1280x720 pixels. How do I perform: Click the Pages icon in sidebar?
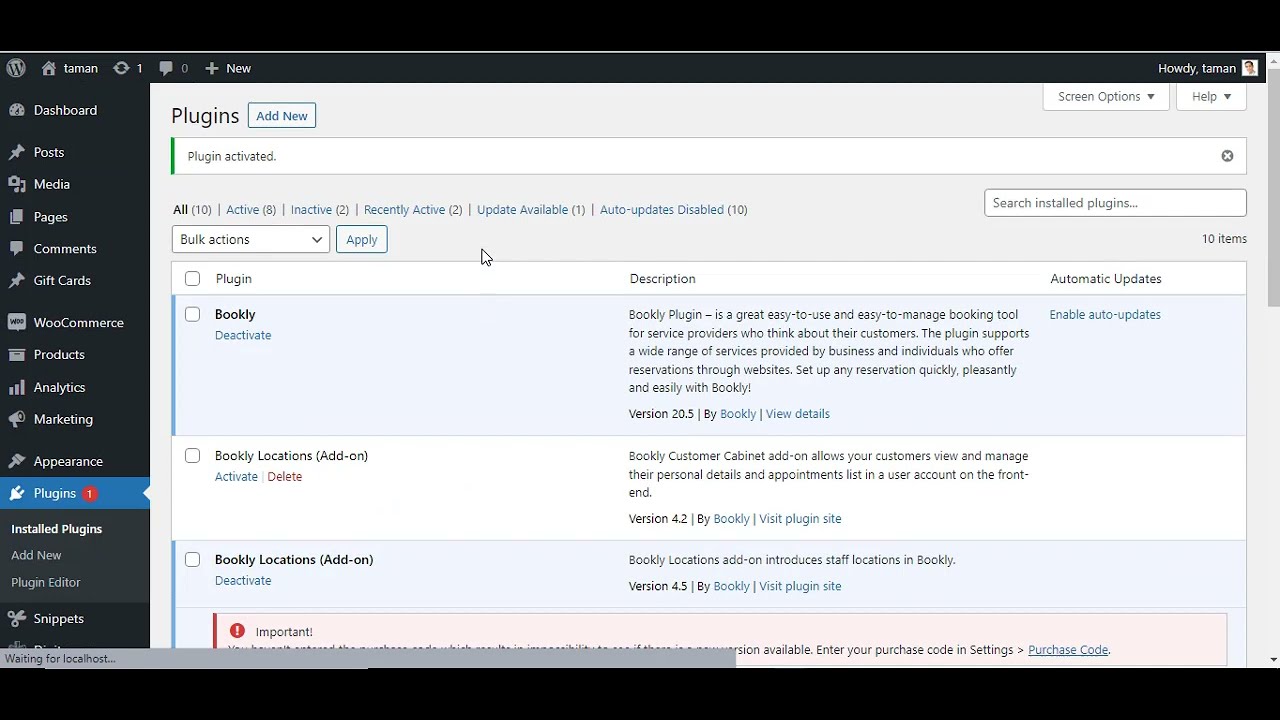(x=16, y=217)
